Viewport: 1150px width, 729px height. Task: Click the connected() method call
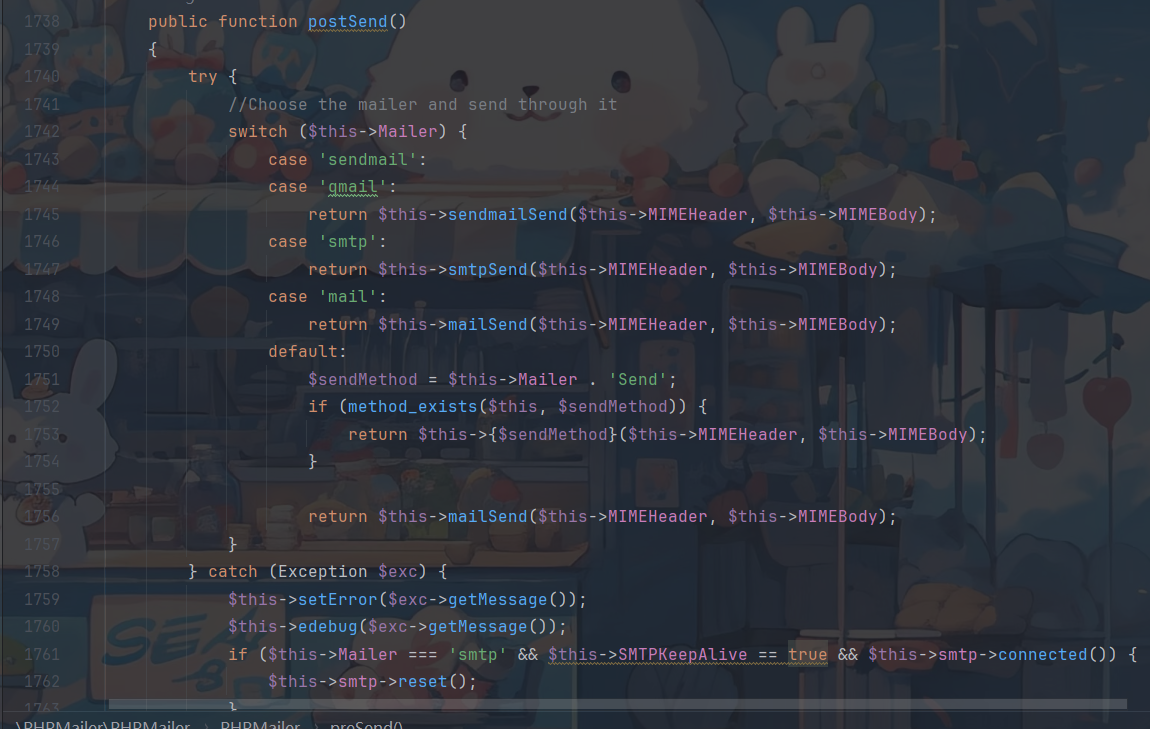pyautogui.click(x=1042, y=654)
